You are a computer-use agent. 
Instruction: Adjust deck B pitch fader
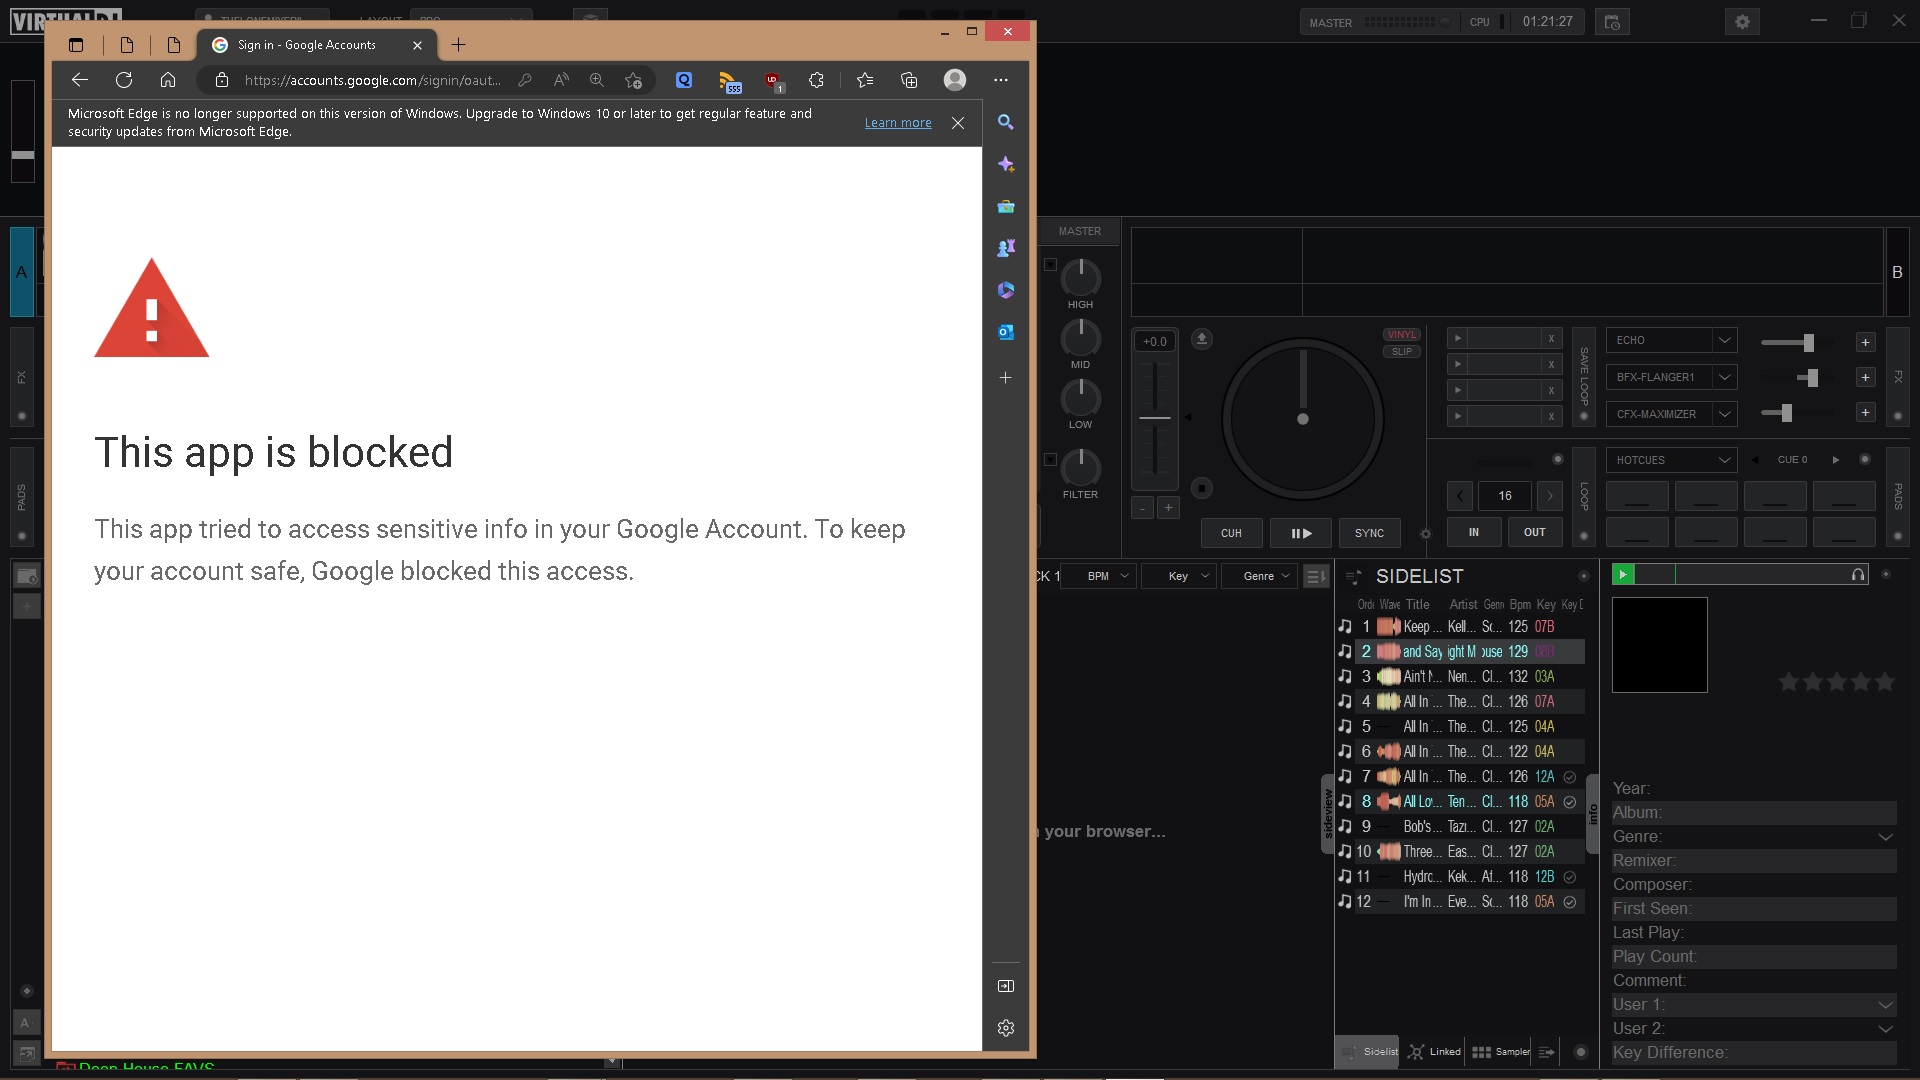point(1155,417)
